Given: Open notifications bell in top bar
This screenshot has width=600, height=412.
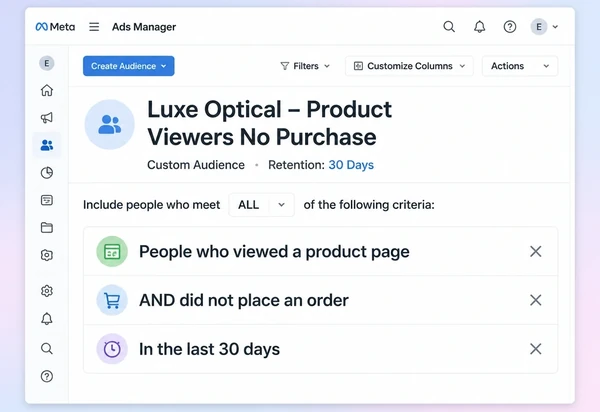Looking at the screenshot, I should coord(479,27).
